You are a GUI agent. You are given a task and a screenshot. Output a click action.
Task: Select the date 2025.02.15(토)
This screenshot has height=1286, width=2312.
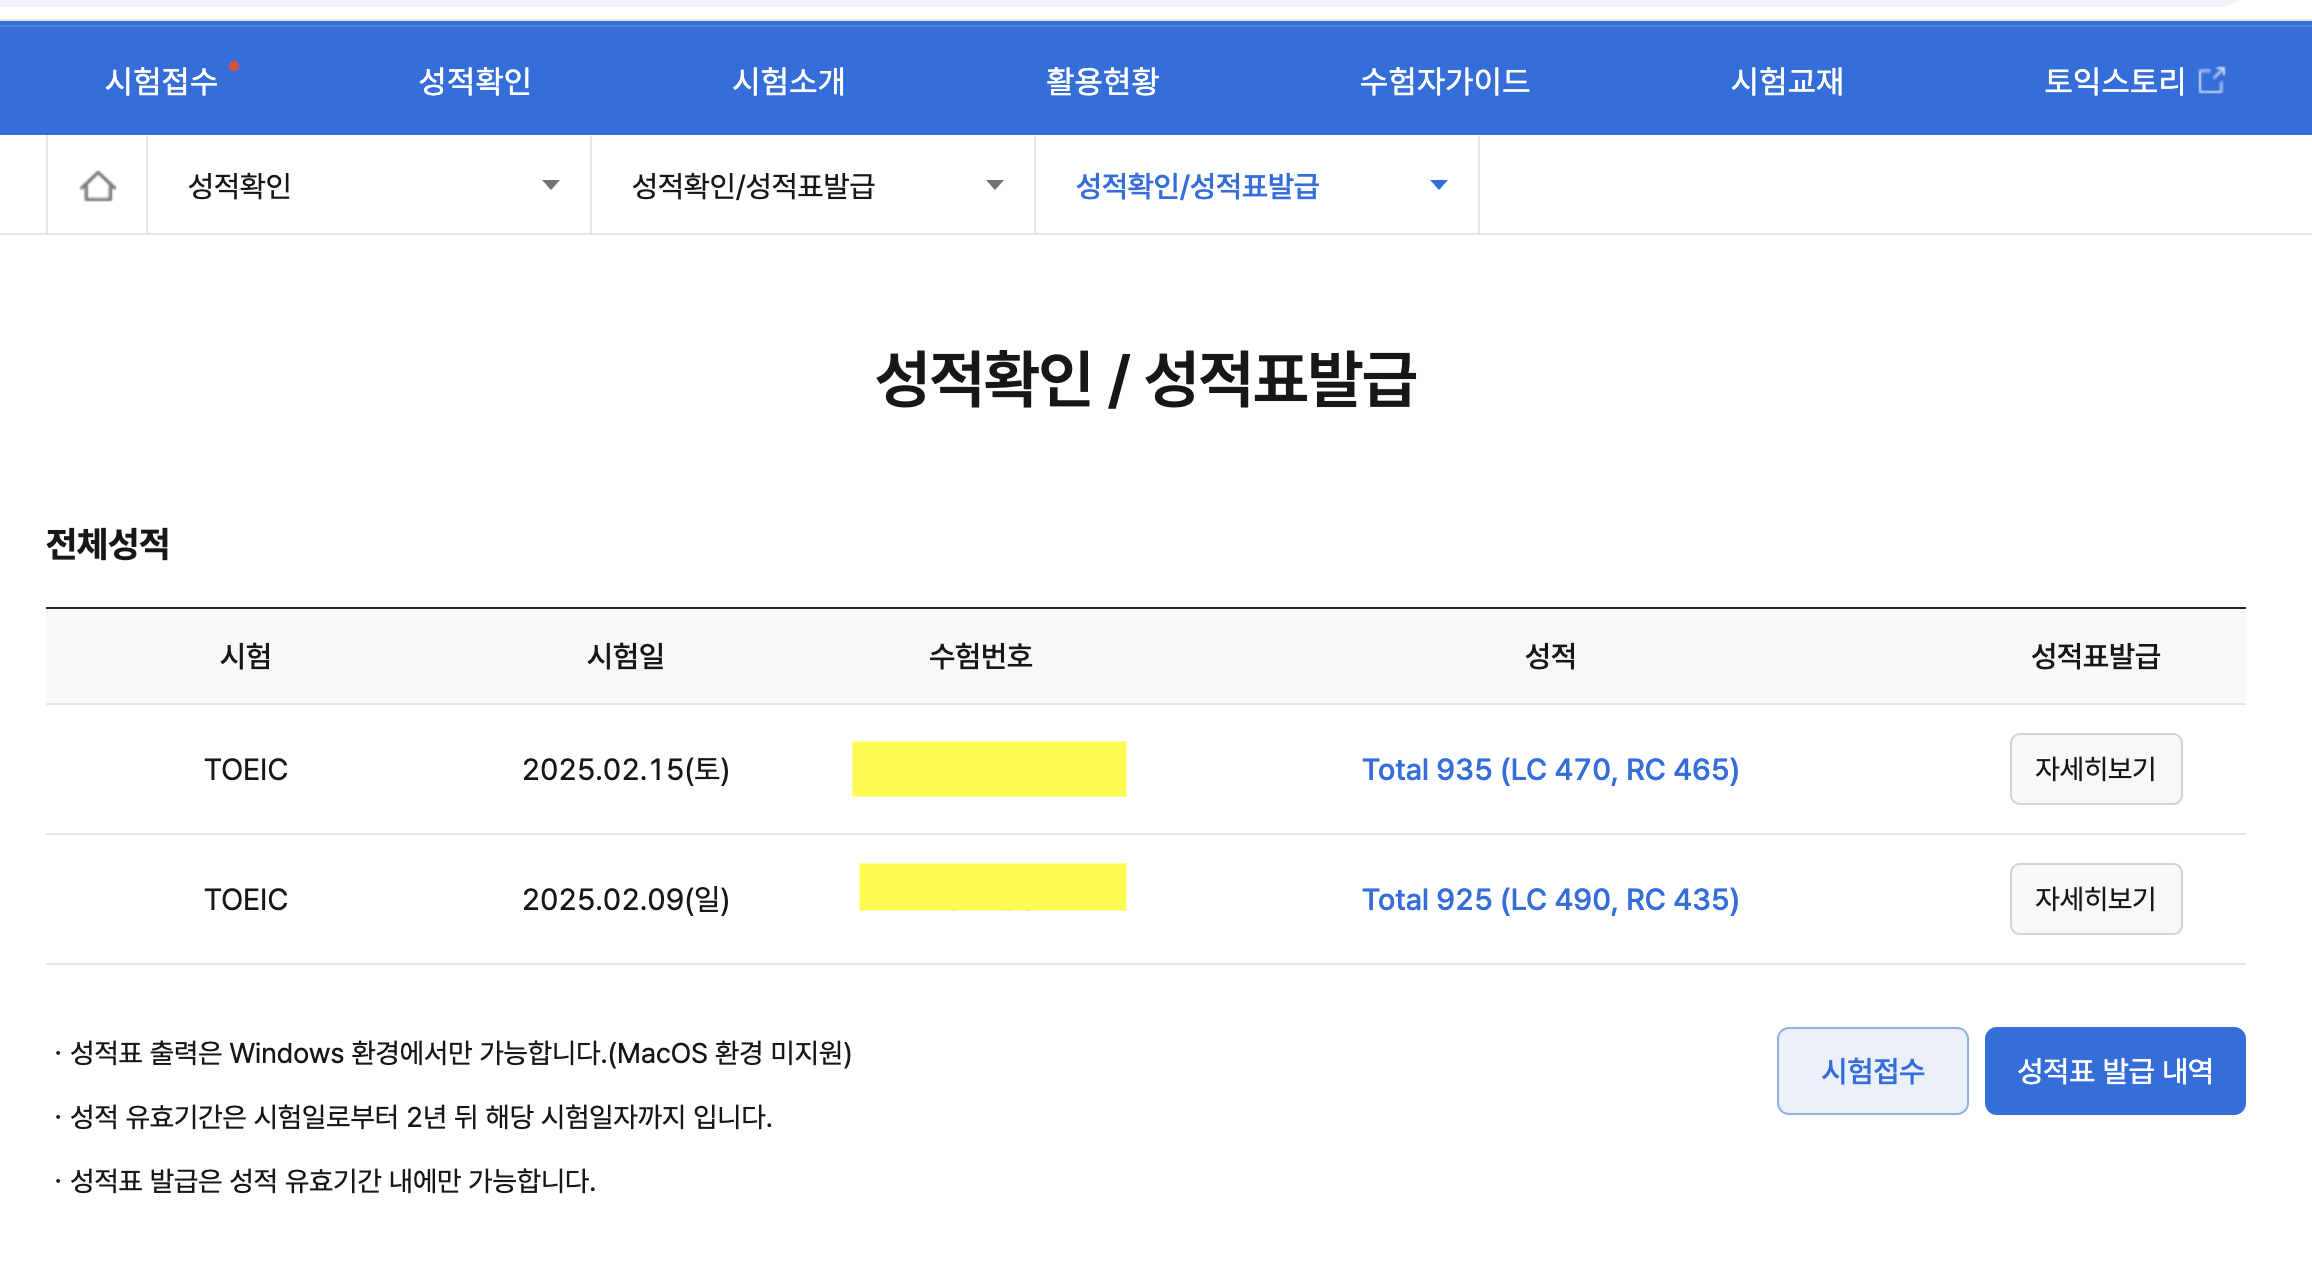point(626,769)
